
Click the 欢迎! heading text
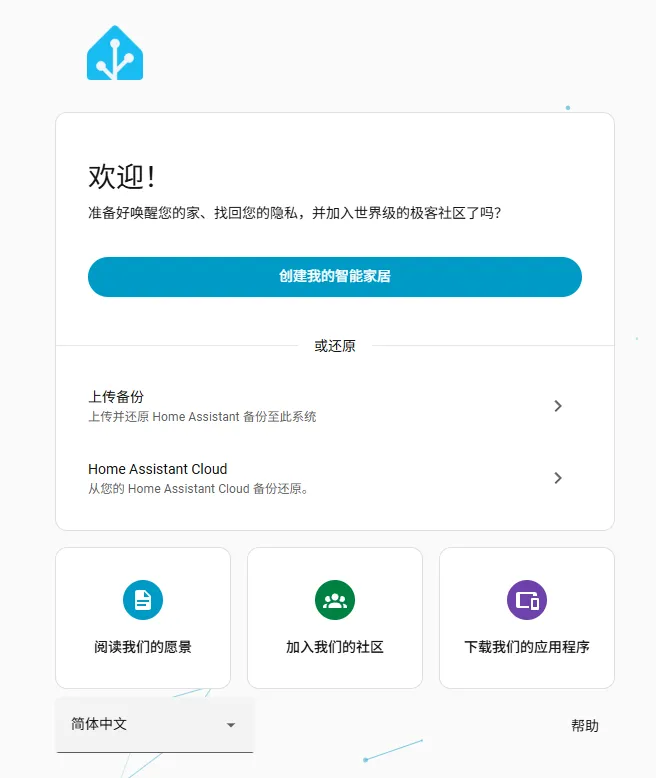[x=122, y=177]
